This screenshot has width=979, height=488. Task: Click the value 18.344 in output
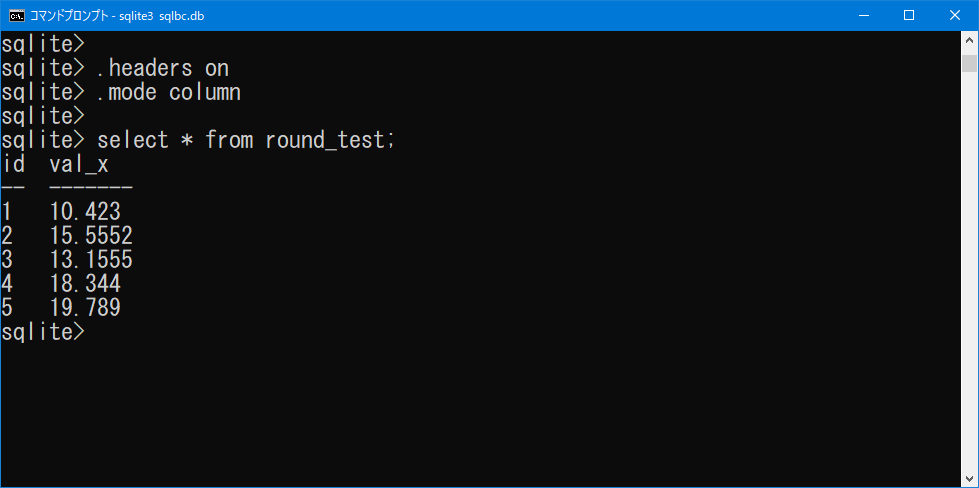[x=85, y=284]
